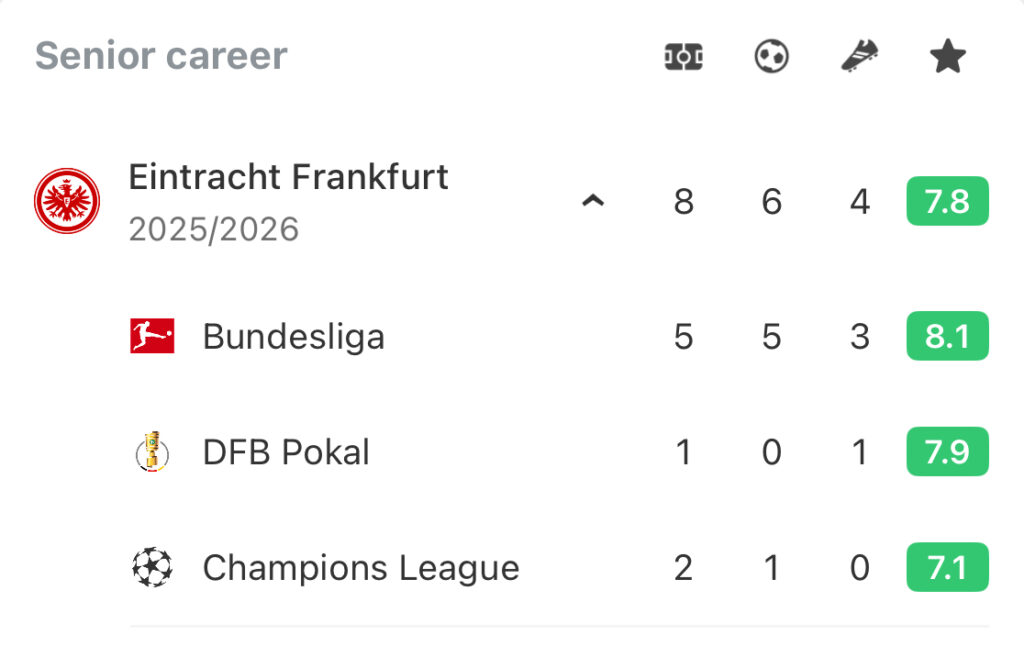The image size is (1024, 646).
Task: Click the rating star icon
Action: click(x=947, y=57)
